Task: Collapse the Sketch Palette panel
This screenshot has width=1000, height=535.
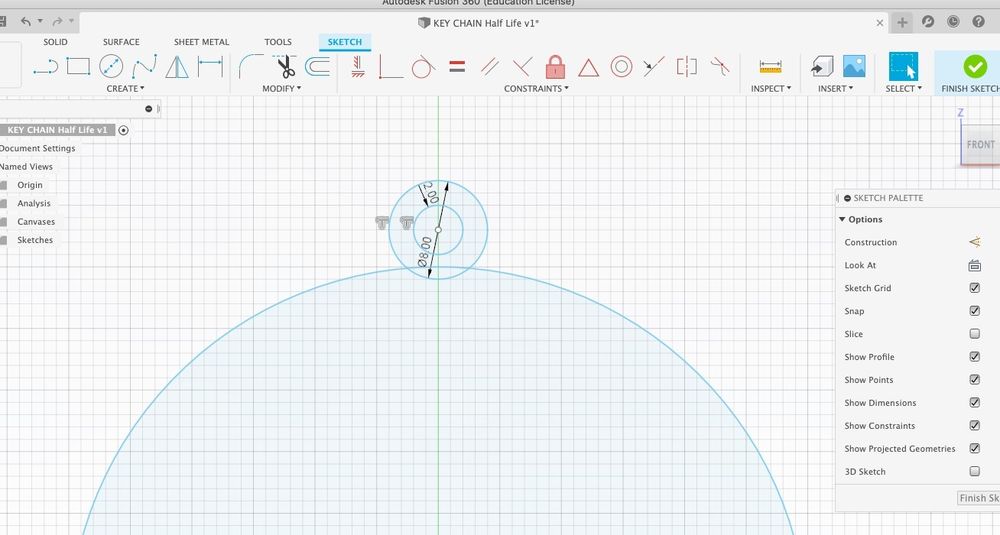Action: coord(847,198)
